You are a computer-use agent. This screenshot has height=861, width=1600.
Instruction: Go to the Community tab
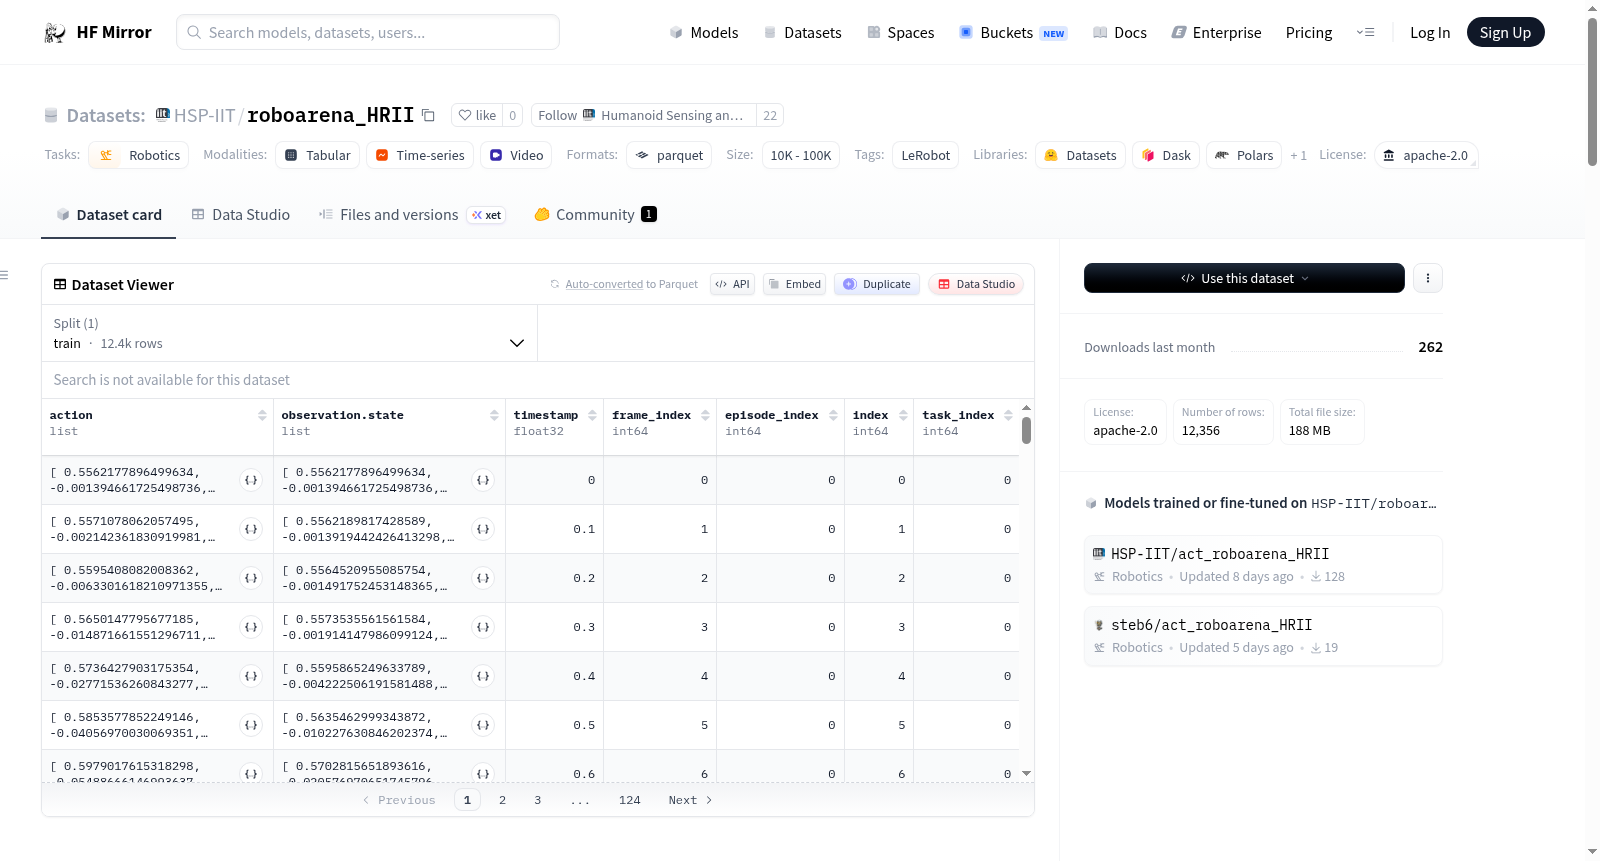595,215
